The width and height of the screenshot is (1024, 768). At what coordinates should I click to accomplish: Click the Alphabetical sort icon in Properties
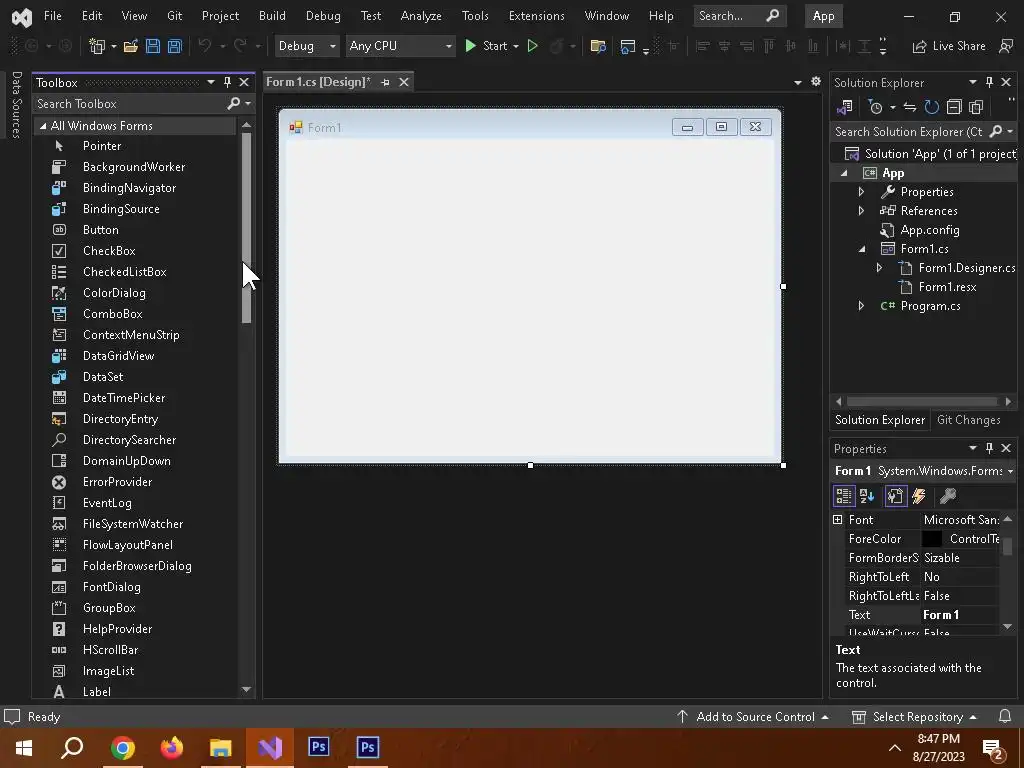[x=867, y=496]
